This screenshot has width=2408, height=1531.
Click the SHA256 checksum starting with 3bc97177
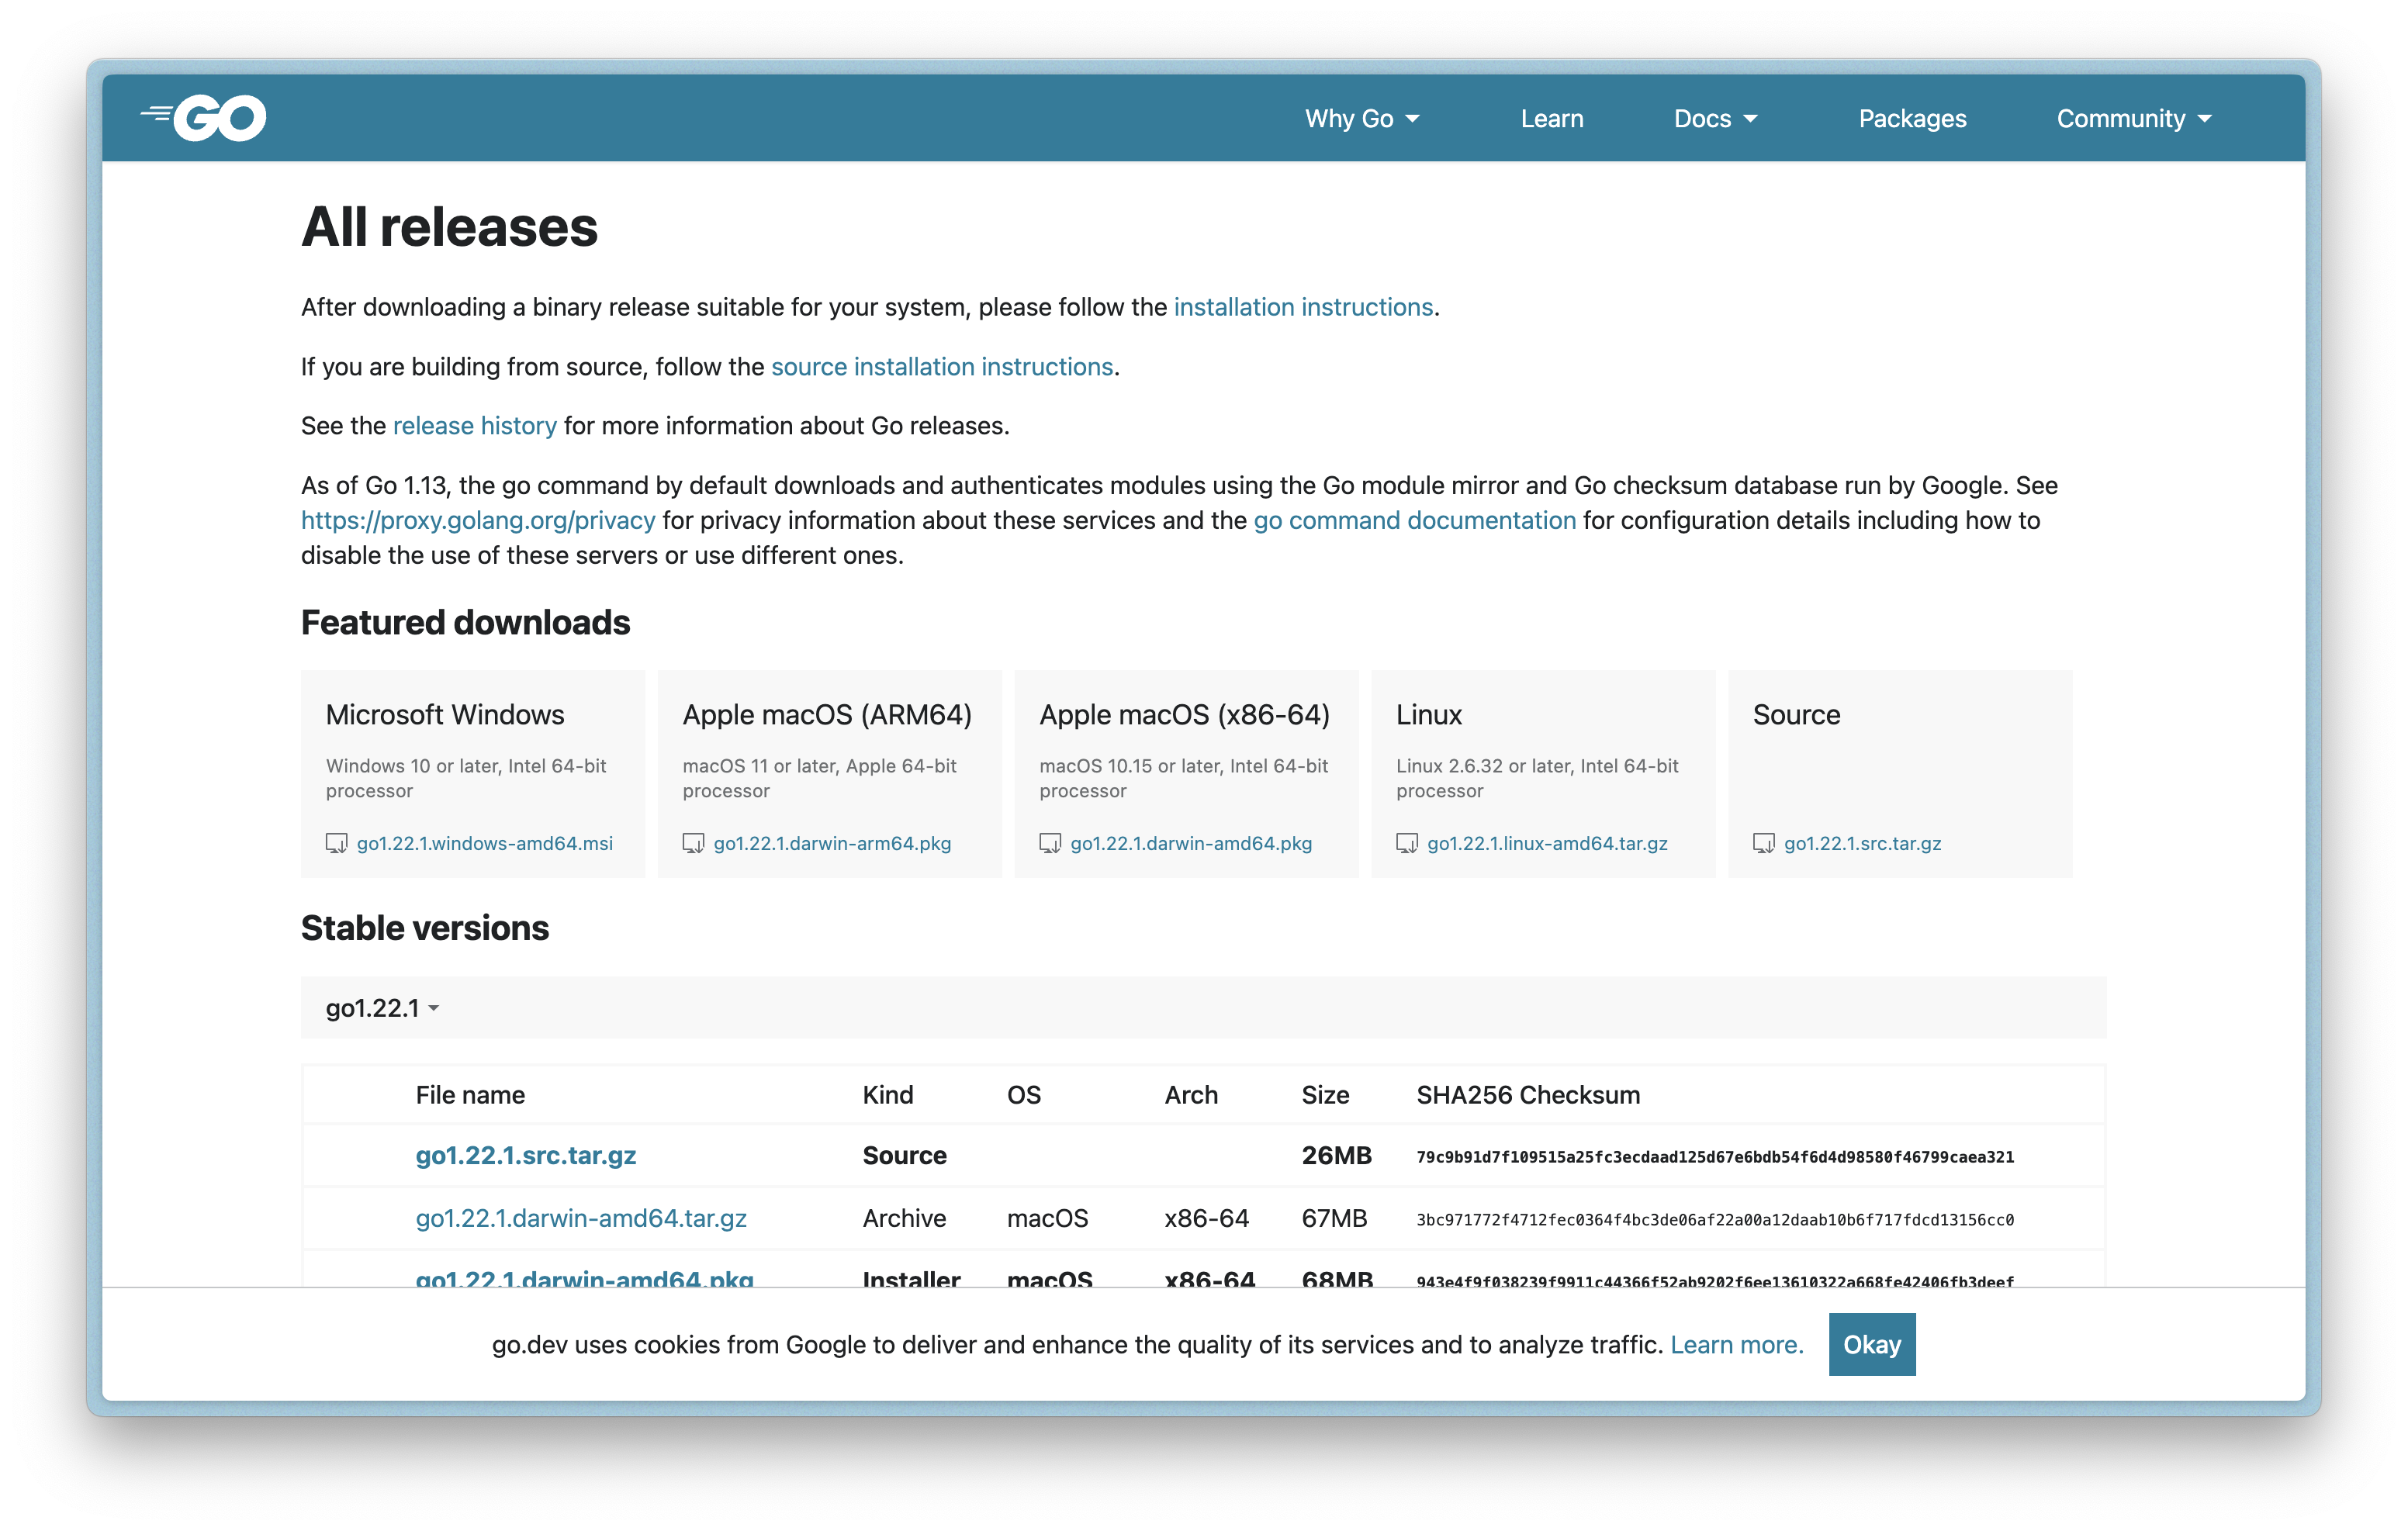pyautogui.click(x=1714, y=1220)
